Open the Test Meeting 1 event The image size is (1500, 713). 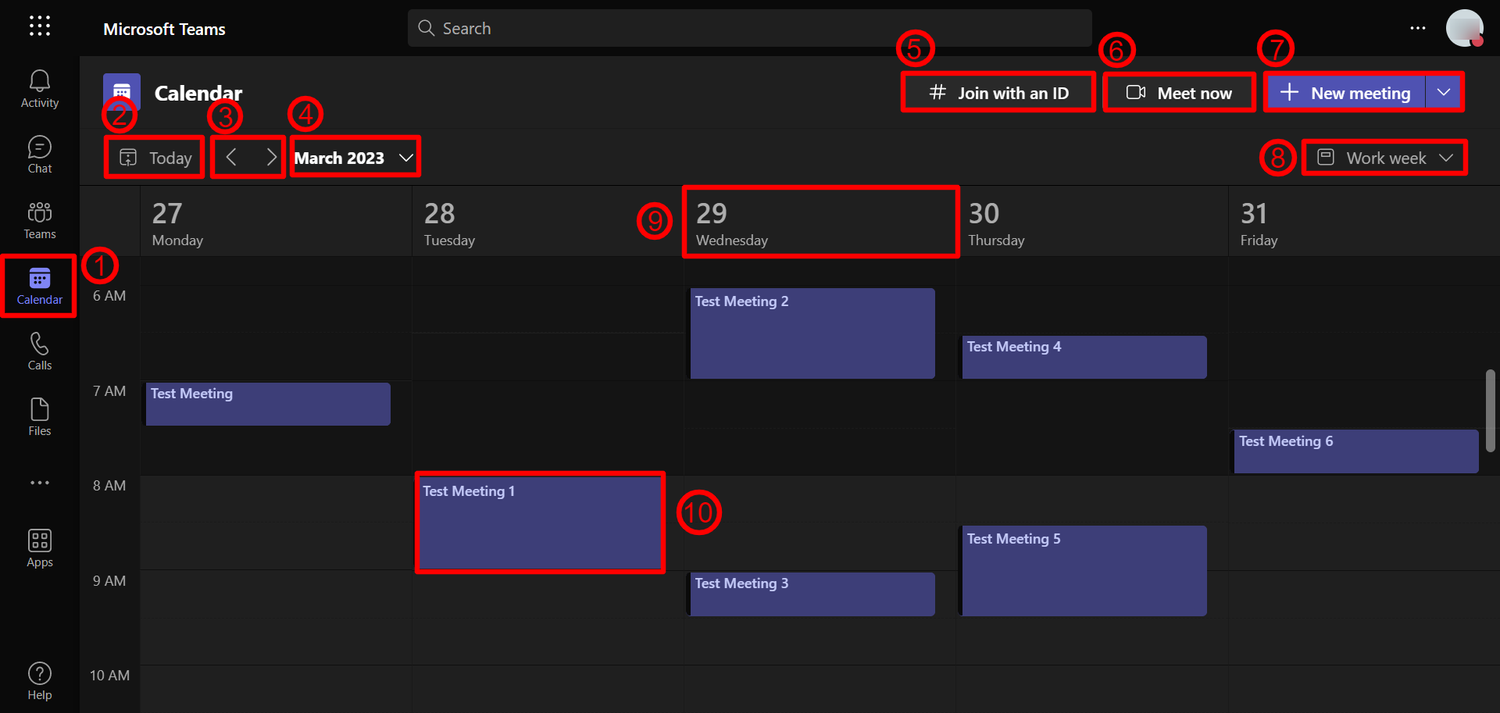540,522
